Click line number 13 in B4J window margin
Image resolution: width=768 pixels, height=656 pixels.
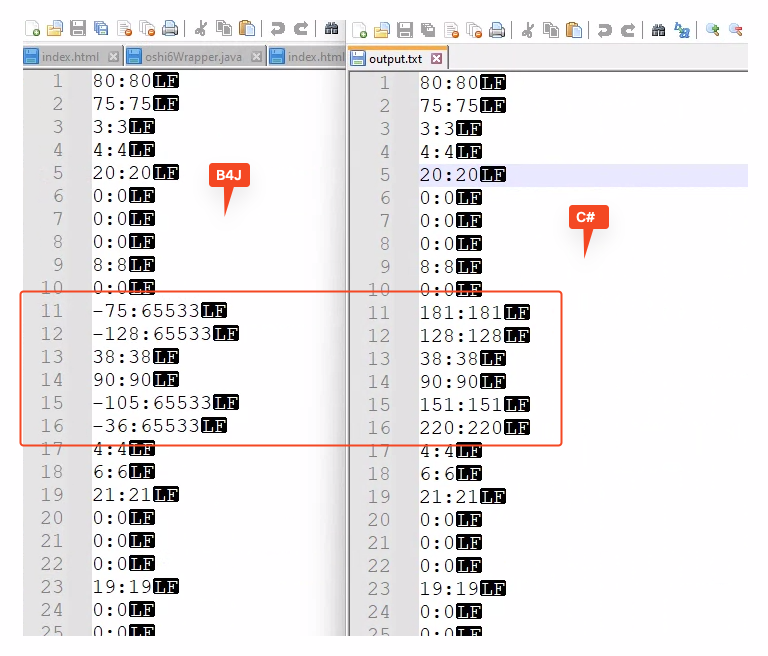coord(52,357)
